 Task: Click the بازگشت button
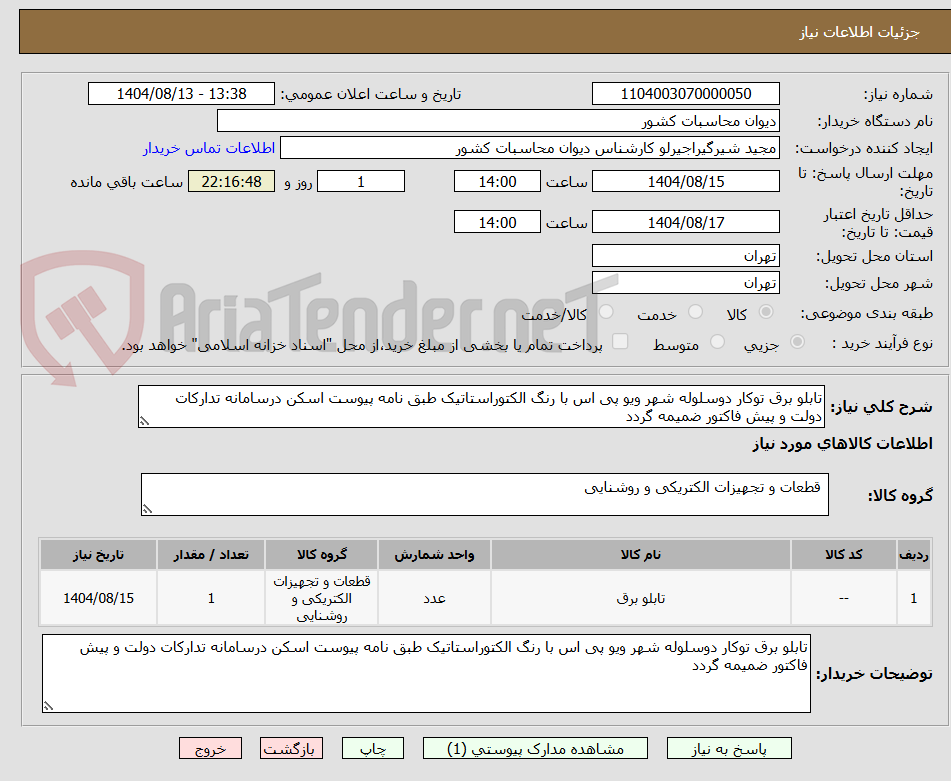tap(291, 747)
